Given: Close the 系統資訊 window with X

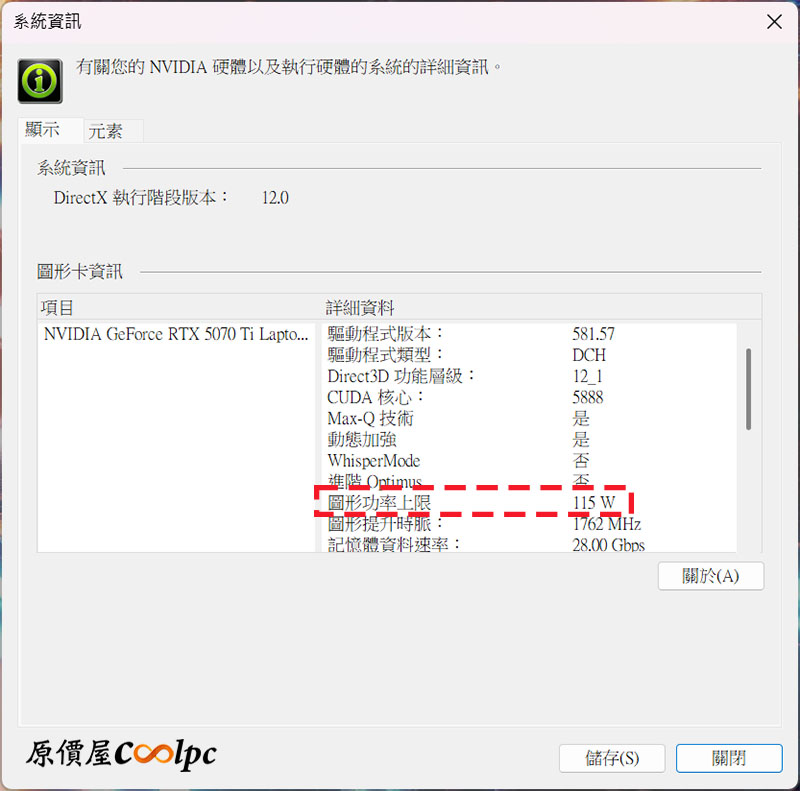Looking at the screenshot, I should pyautogui.click(x=774, y=21).
